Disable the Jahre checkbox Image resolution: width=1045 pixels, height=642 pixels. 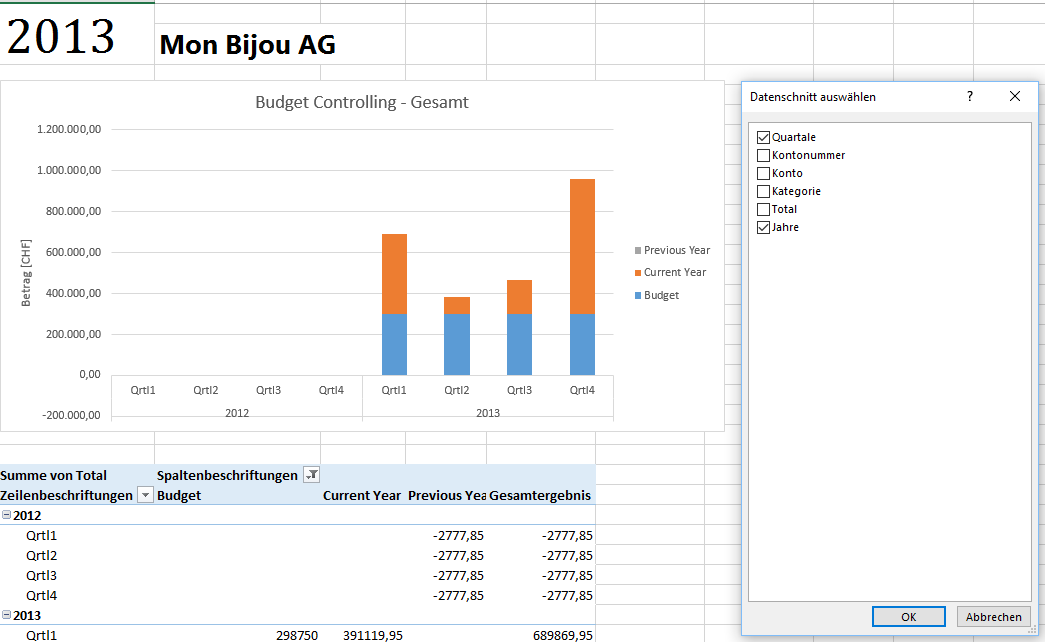click(x=764, y=227)
